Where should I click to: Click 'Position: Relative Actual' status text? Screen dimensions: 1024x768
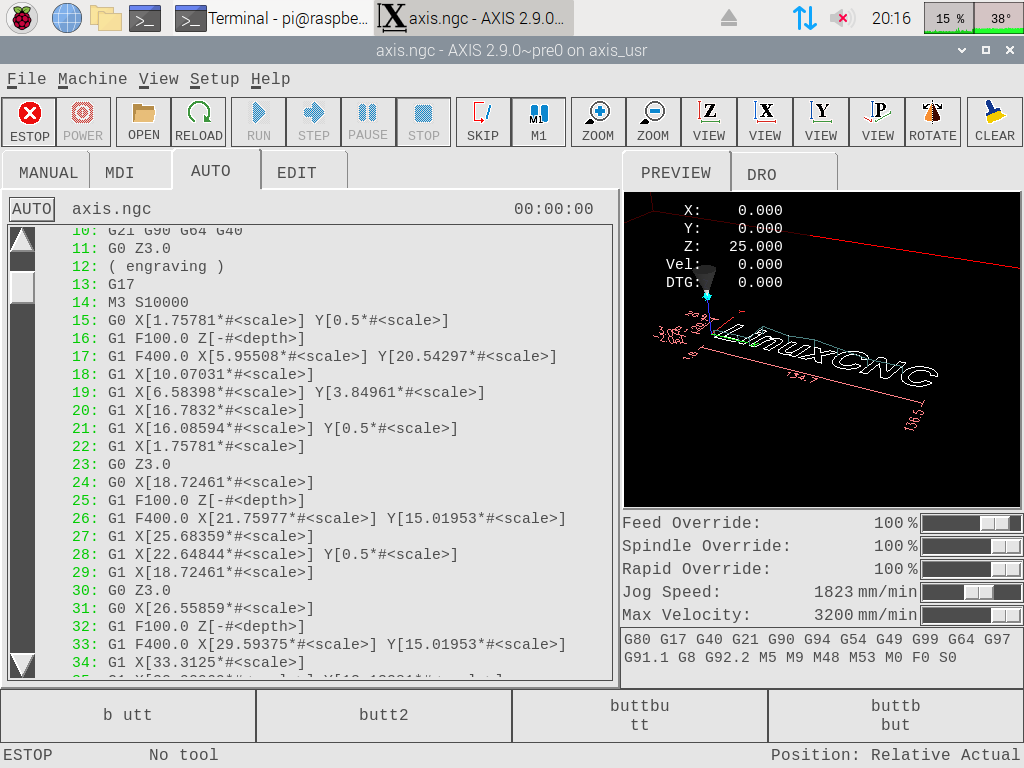(x=895, y=755)
